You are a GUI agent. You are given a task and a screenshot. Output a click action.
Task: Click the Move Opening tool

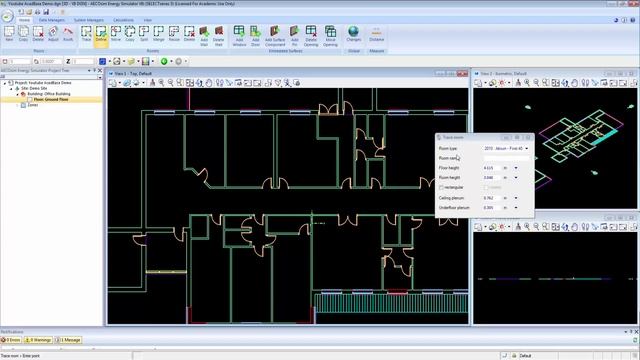click(330, 36)
